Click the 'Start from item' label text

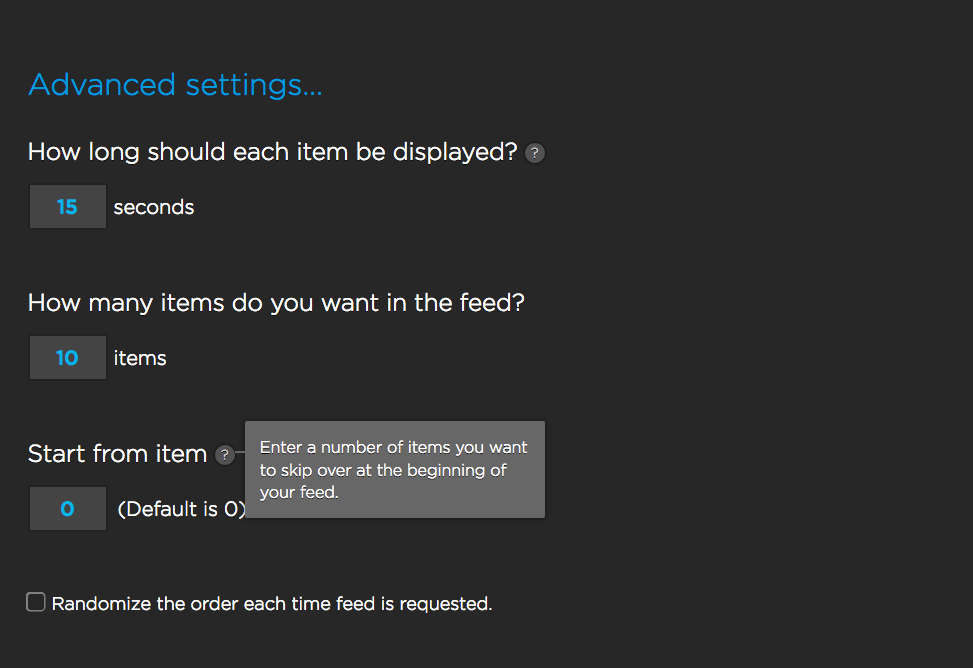(x=117, y=454)
